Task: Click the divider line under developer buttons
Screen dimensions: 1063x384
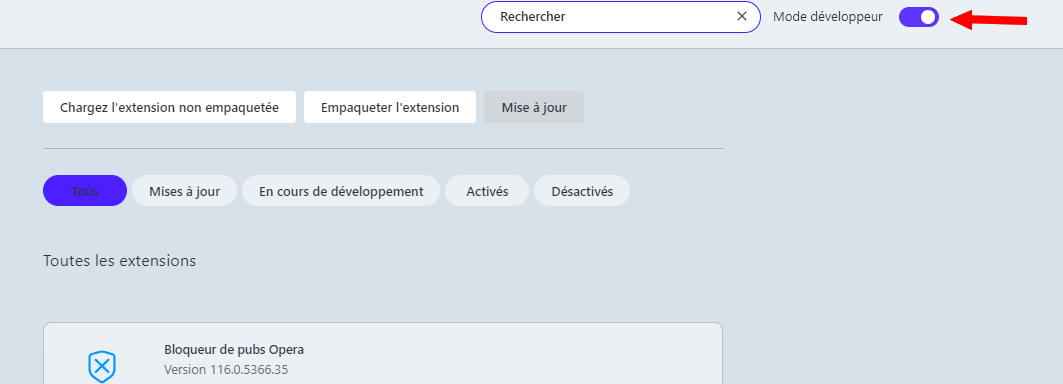Action: pyautogui.click(x=383, y=148)
